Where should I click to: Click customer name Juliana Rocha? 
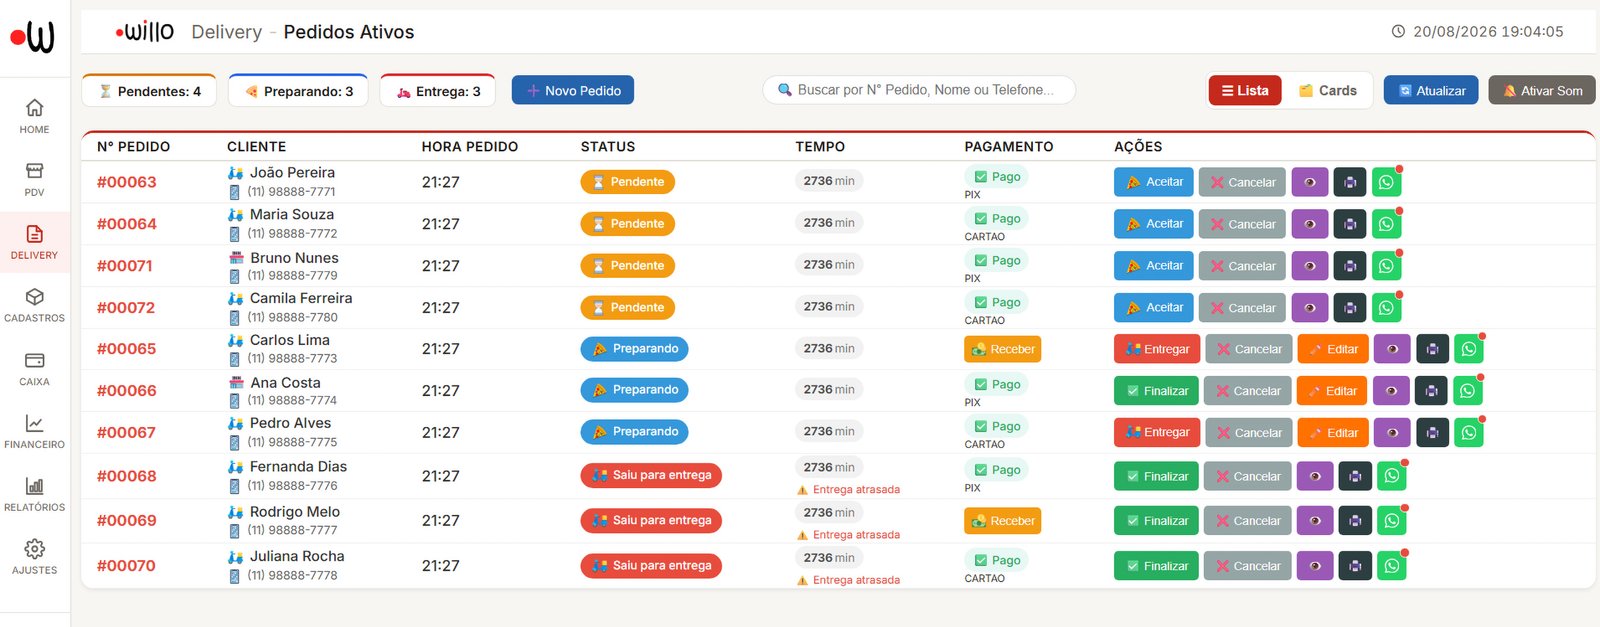tap(297, 557)
